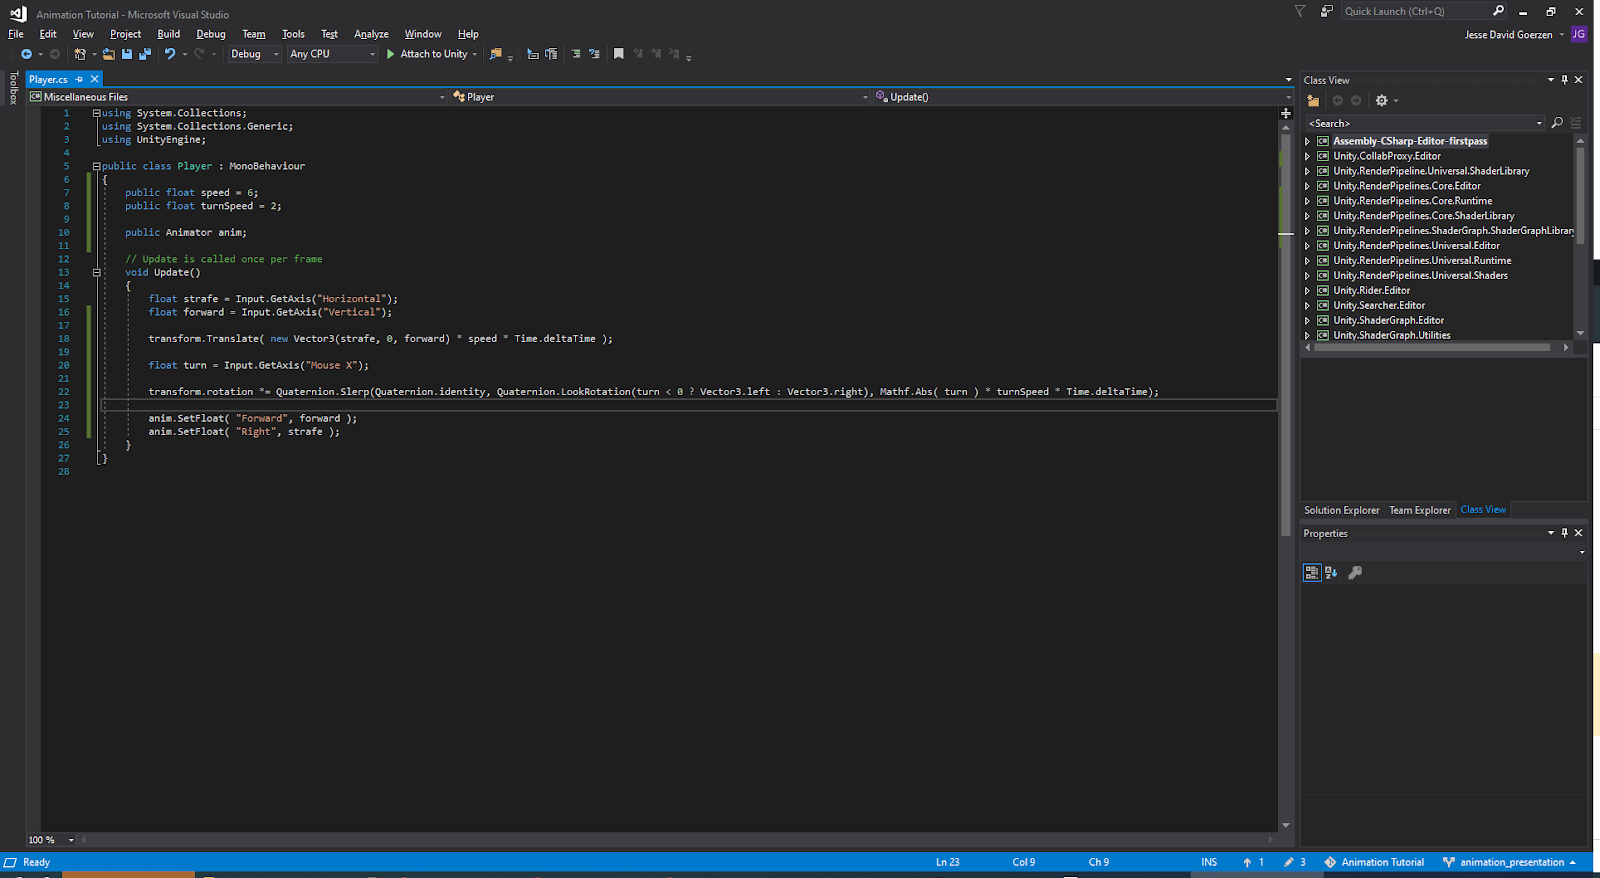Expand Unity.Rider.Editor tree node
Viewport: 1600px width, 878px height.
[x=1307, y=291]
